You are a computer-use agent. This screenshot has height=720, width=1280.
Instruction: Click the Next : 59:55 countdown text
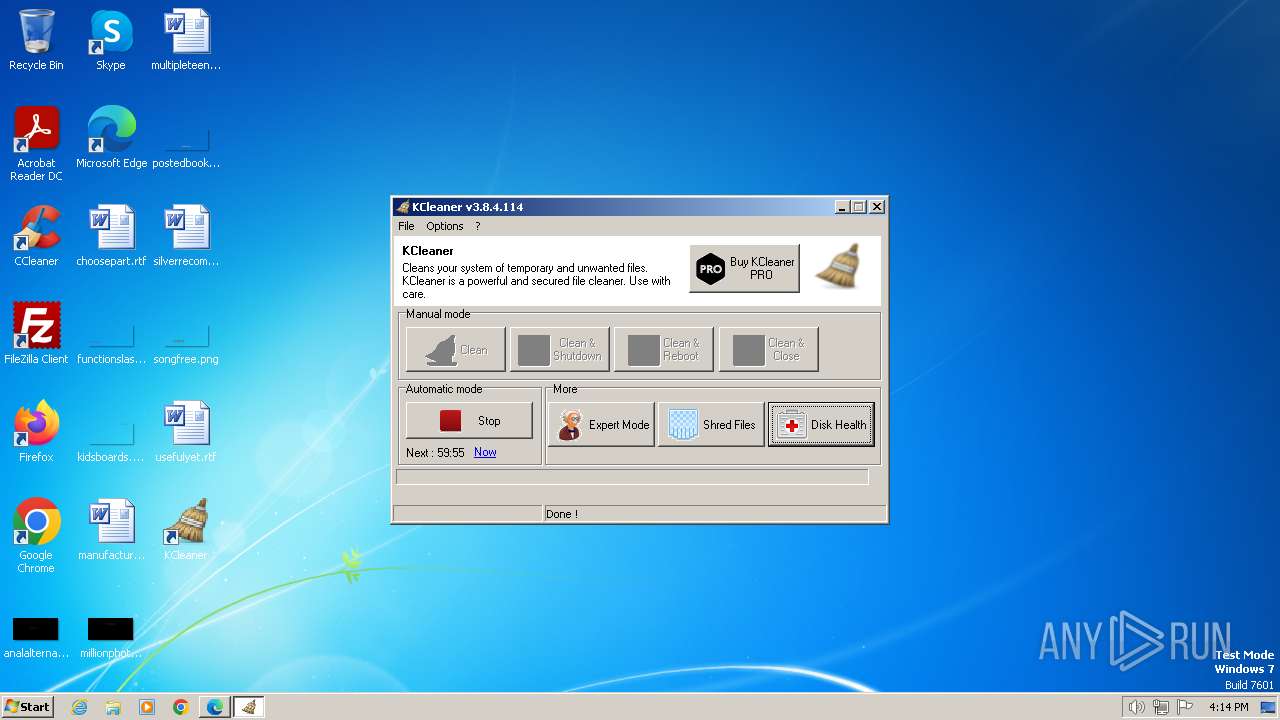pos(435,452)
